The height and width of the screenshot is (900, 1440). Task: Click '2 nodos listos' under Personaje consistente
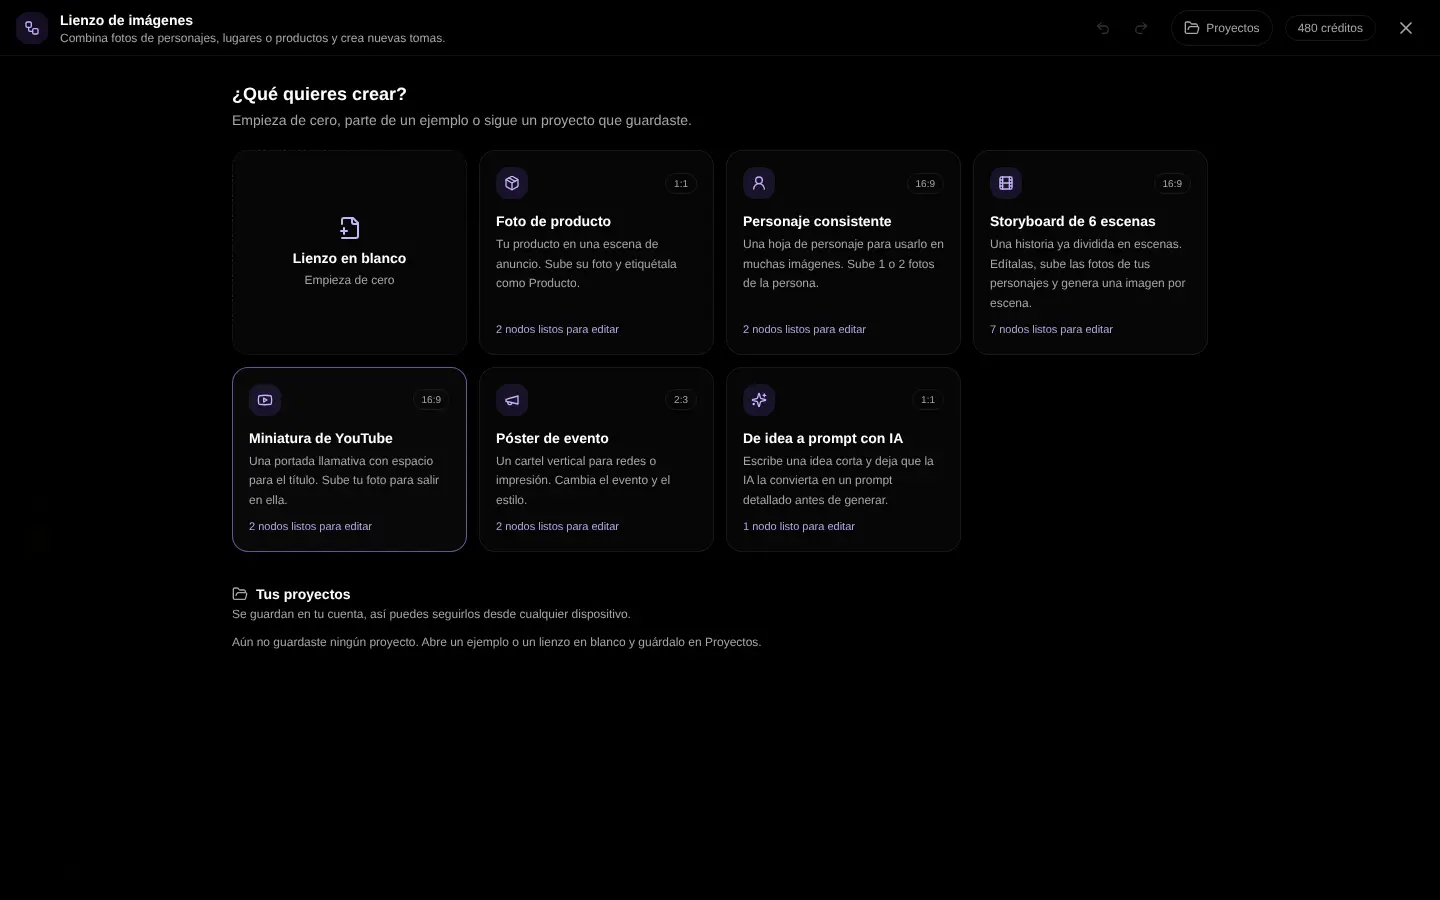click(x=804, y=329)
